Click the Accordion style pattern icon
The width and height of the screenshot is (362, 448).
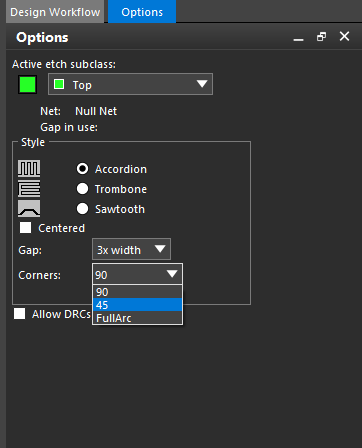(x=29, y=168)
